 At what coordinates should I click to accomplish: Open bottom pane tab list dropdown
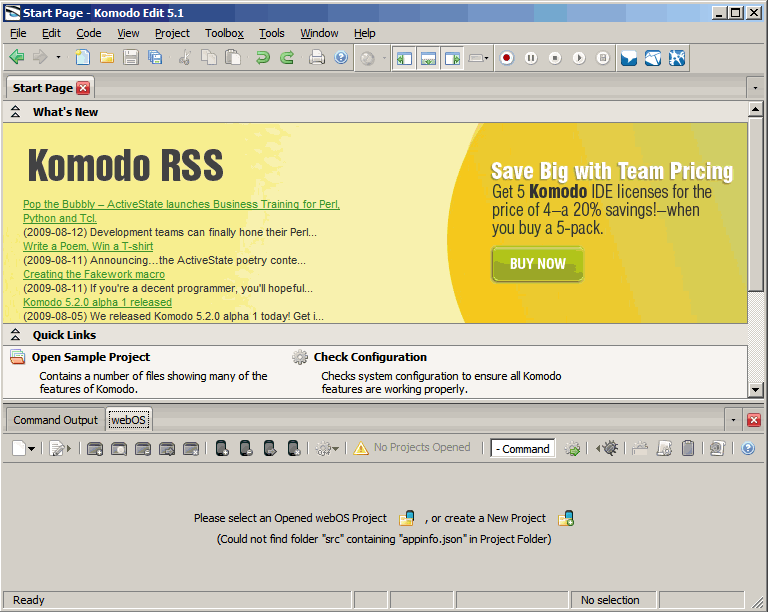pos(733,420)
